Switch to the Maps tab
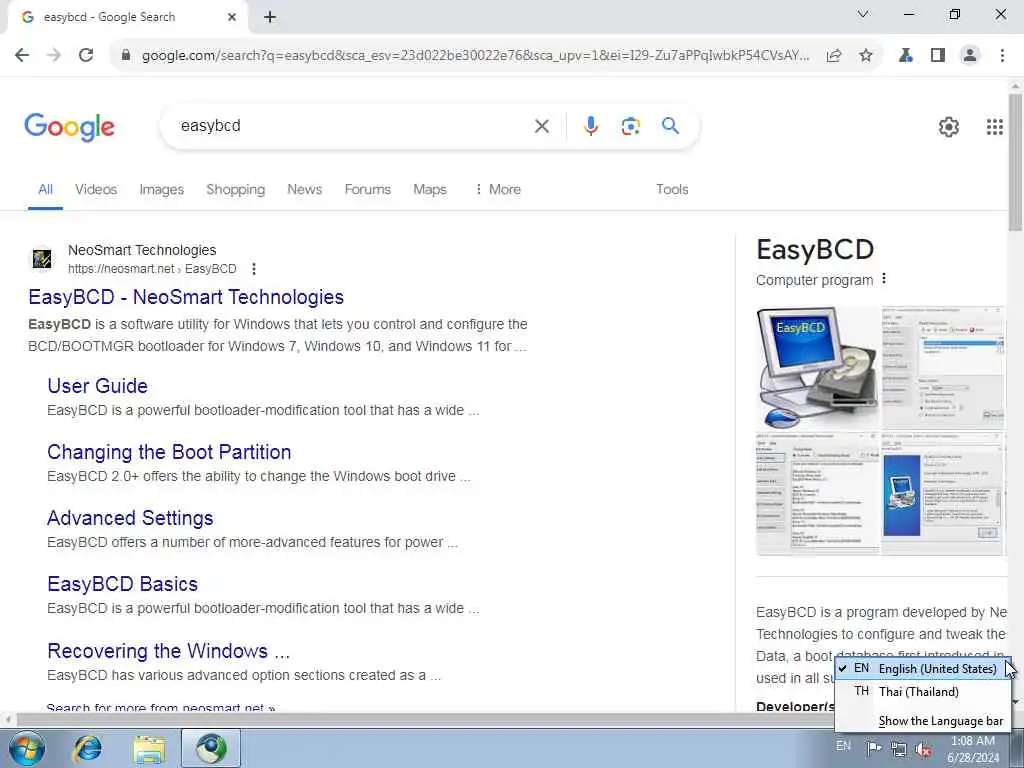The width and height of the screenshot is (1024, 768). 430,189
